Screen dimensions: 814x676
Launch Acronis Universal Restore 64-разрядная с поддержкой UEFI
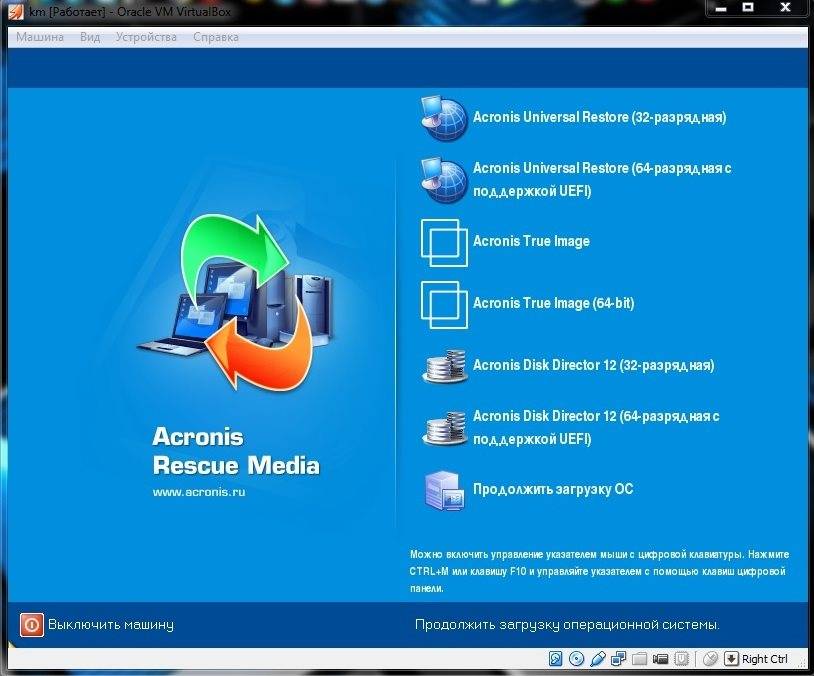click(x=602, y=180)
